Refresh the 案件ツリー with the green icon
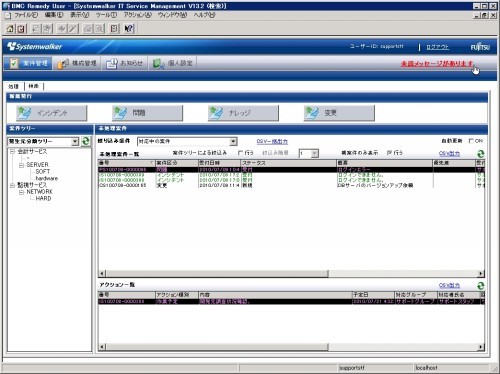500x374 pixels. (86, 141)
